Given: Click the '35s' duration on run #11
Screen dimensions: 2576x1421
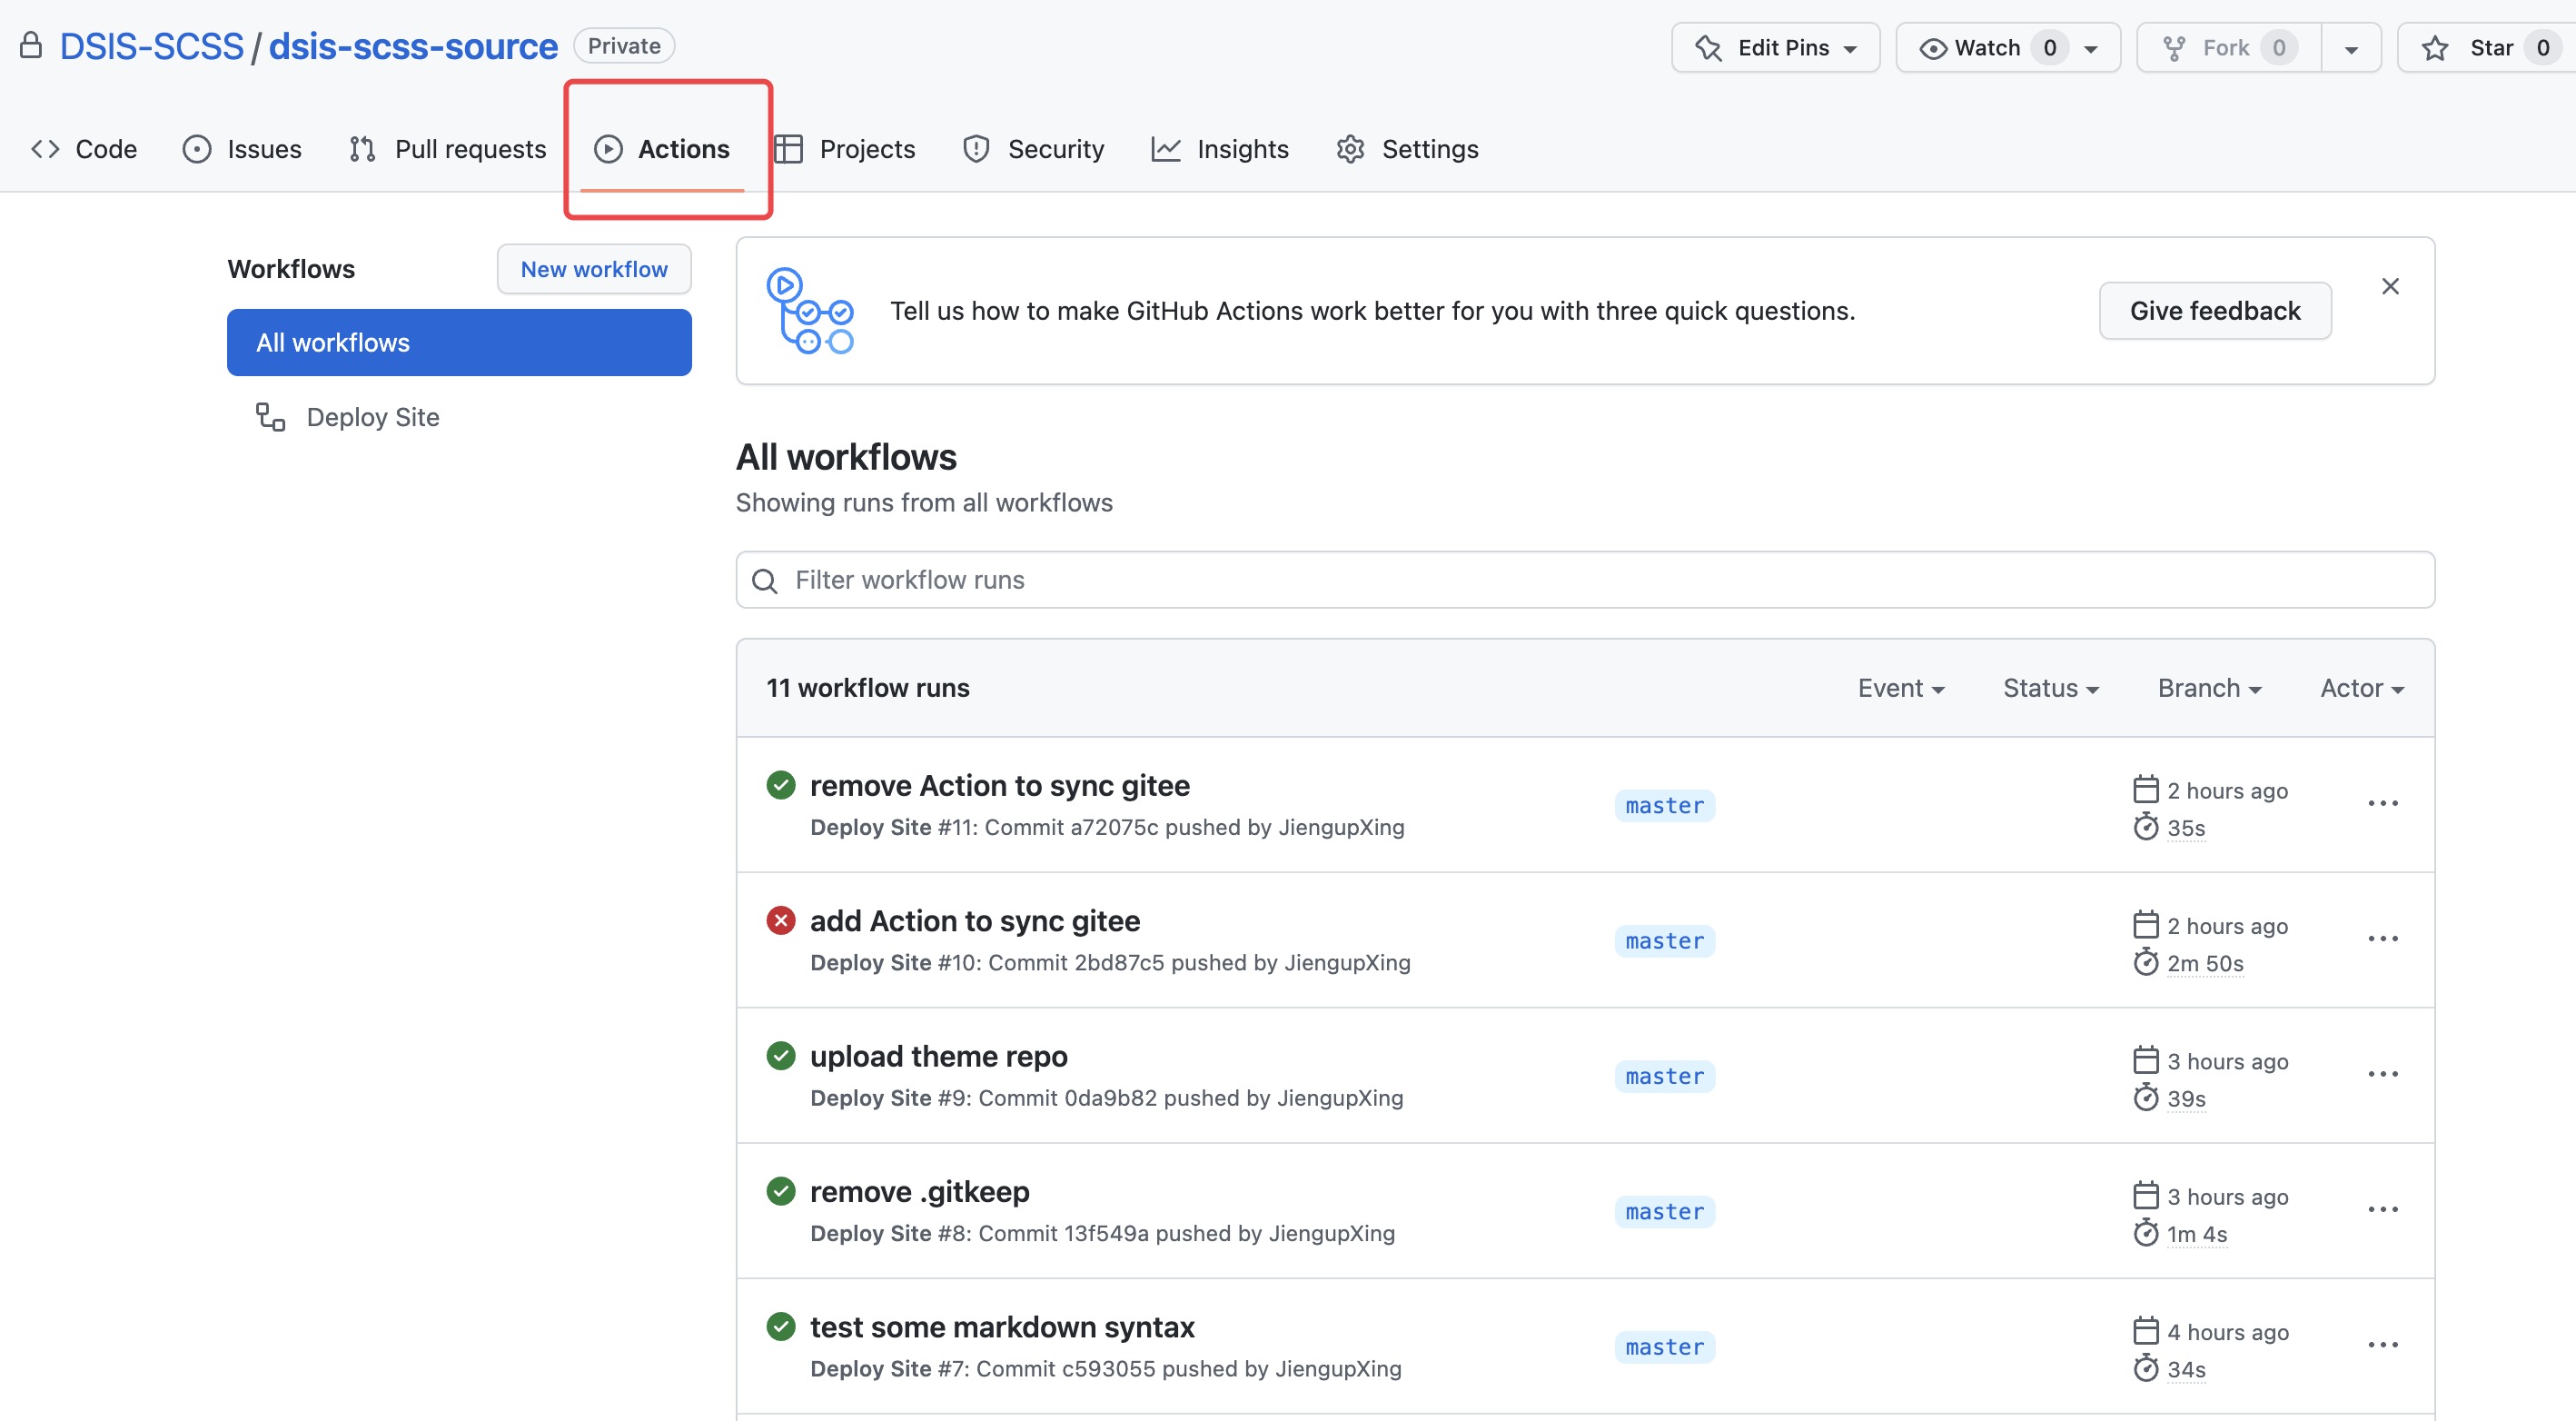Looking at the screenshot, I should [2186, 829].
